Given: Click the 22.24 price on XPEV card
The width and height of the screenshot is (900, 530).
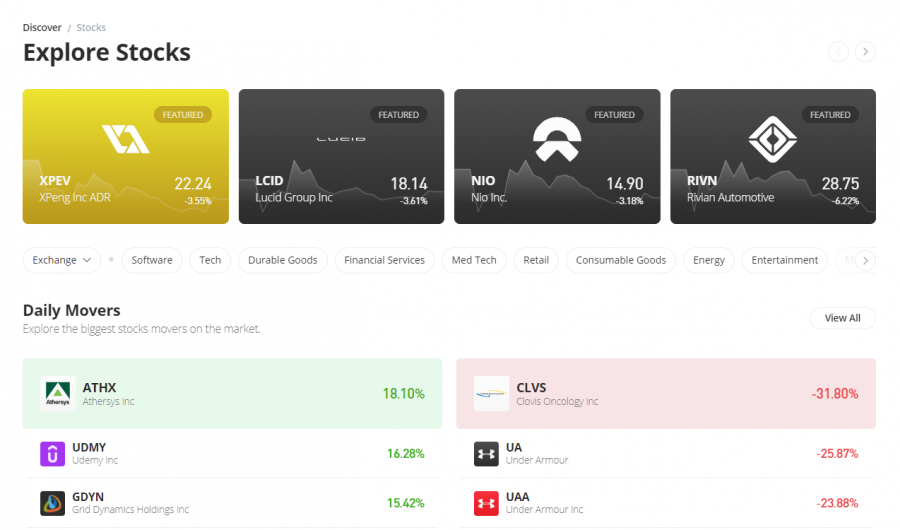Looking at the screenshot, I should click(x=193, y=184).
